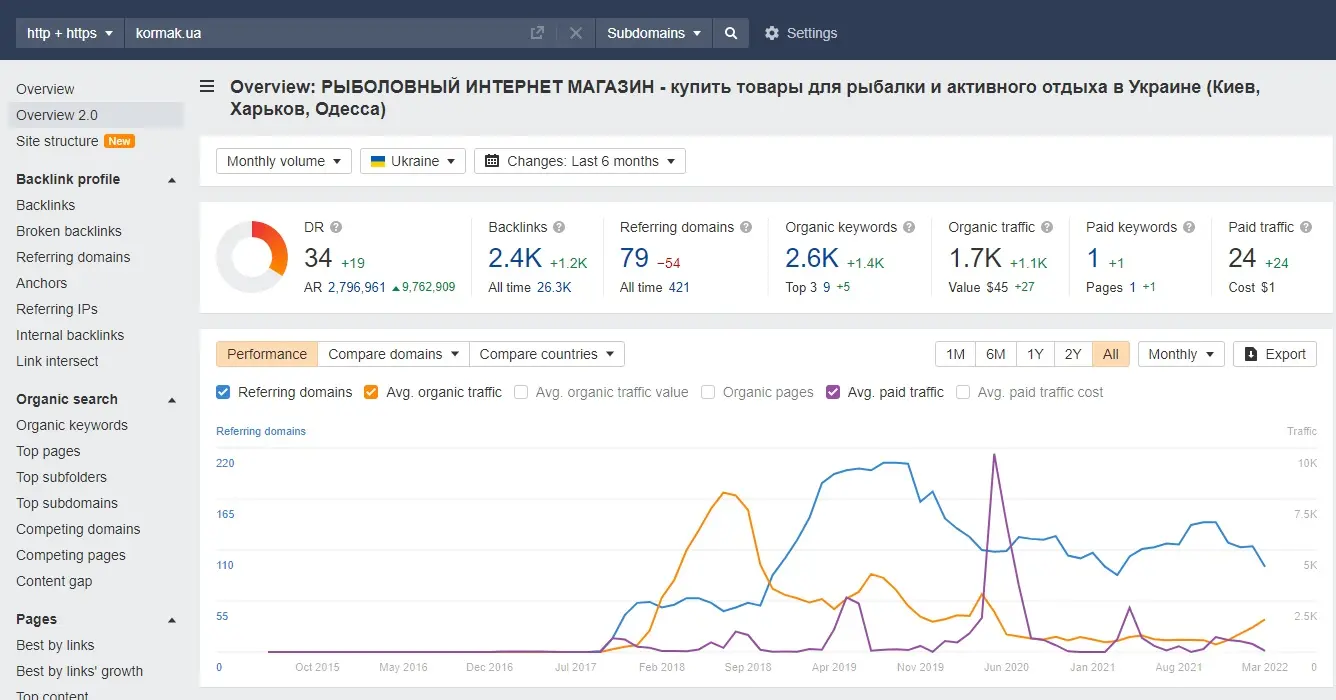The width and height of the screenshot is (1336, 700).
Task: Uncheck the Referring domains checkbox
Action: (224, 392)
